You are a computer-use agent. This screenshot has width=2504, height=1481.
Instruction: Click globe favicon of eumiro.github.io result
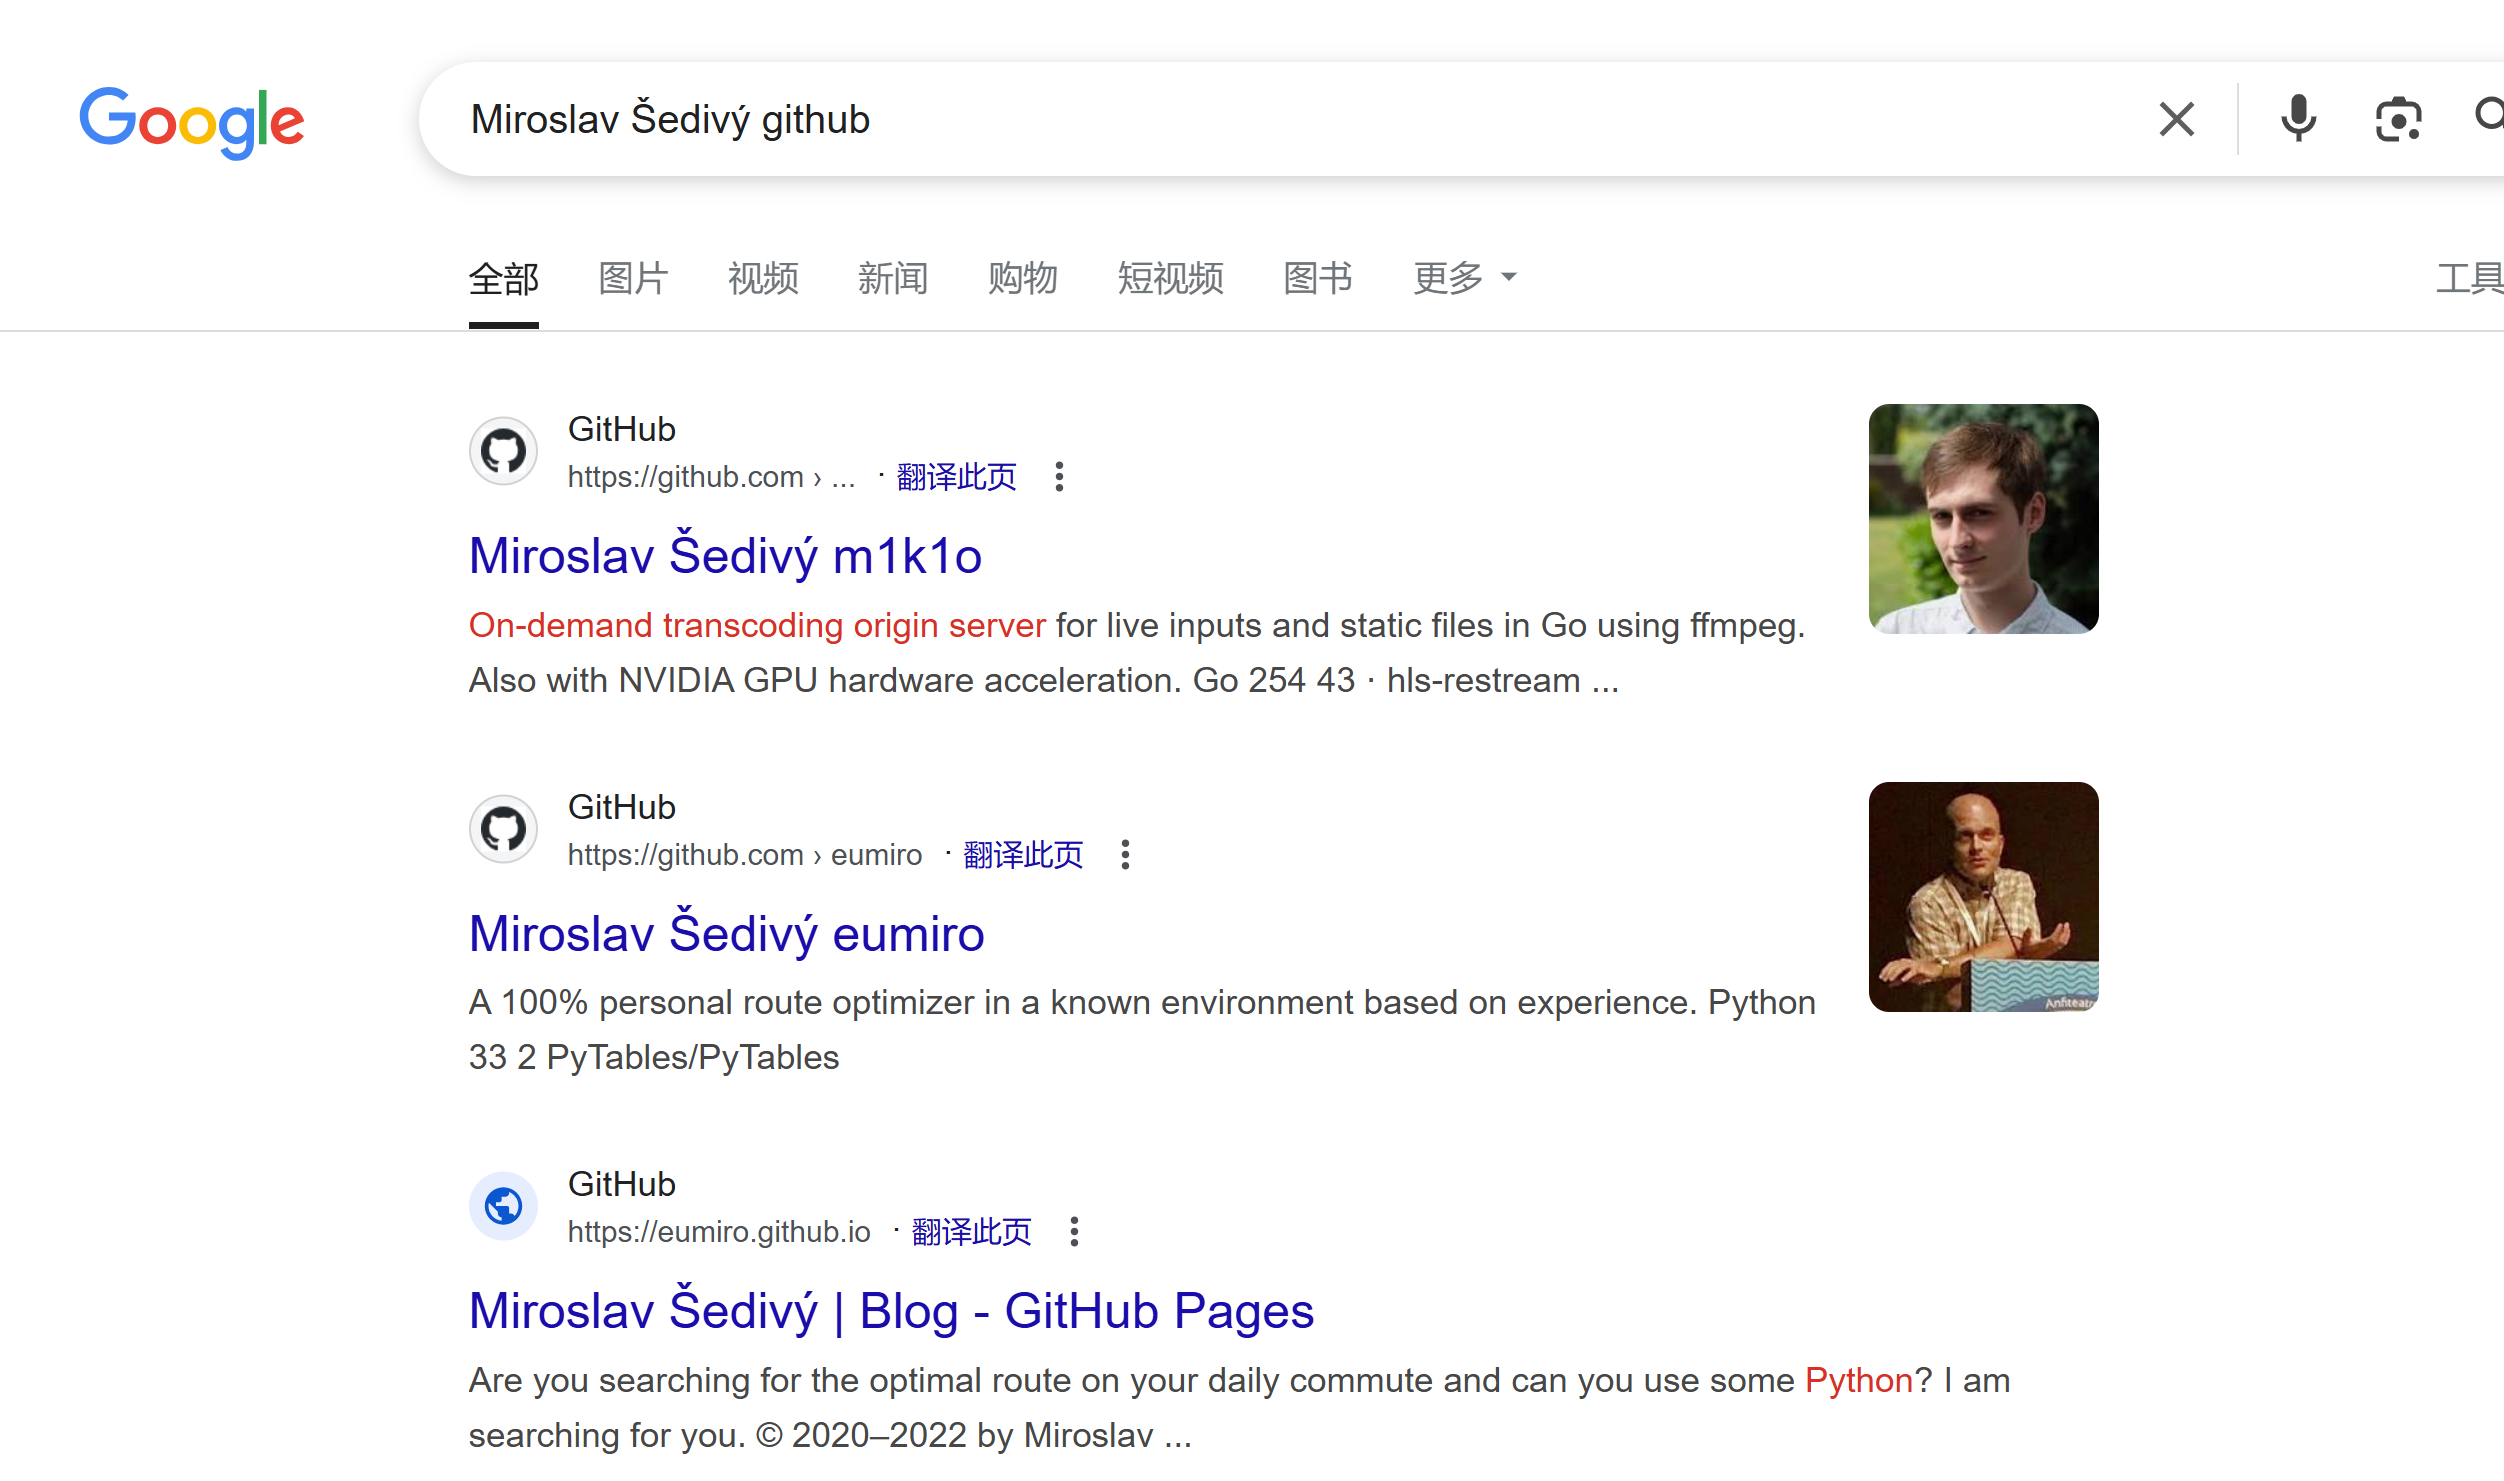click(x=504, y=1206)
